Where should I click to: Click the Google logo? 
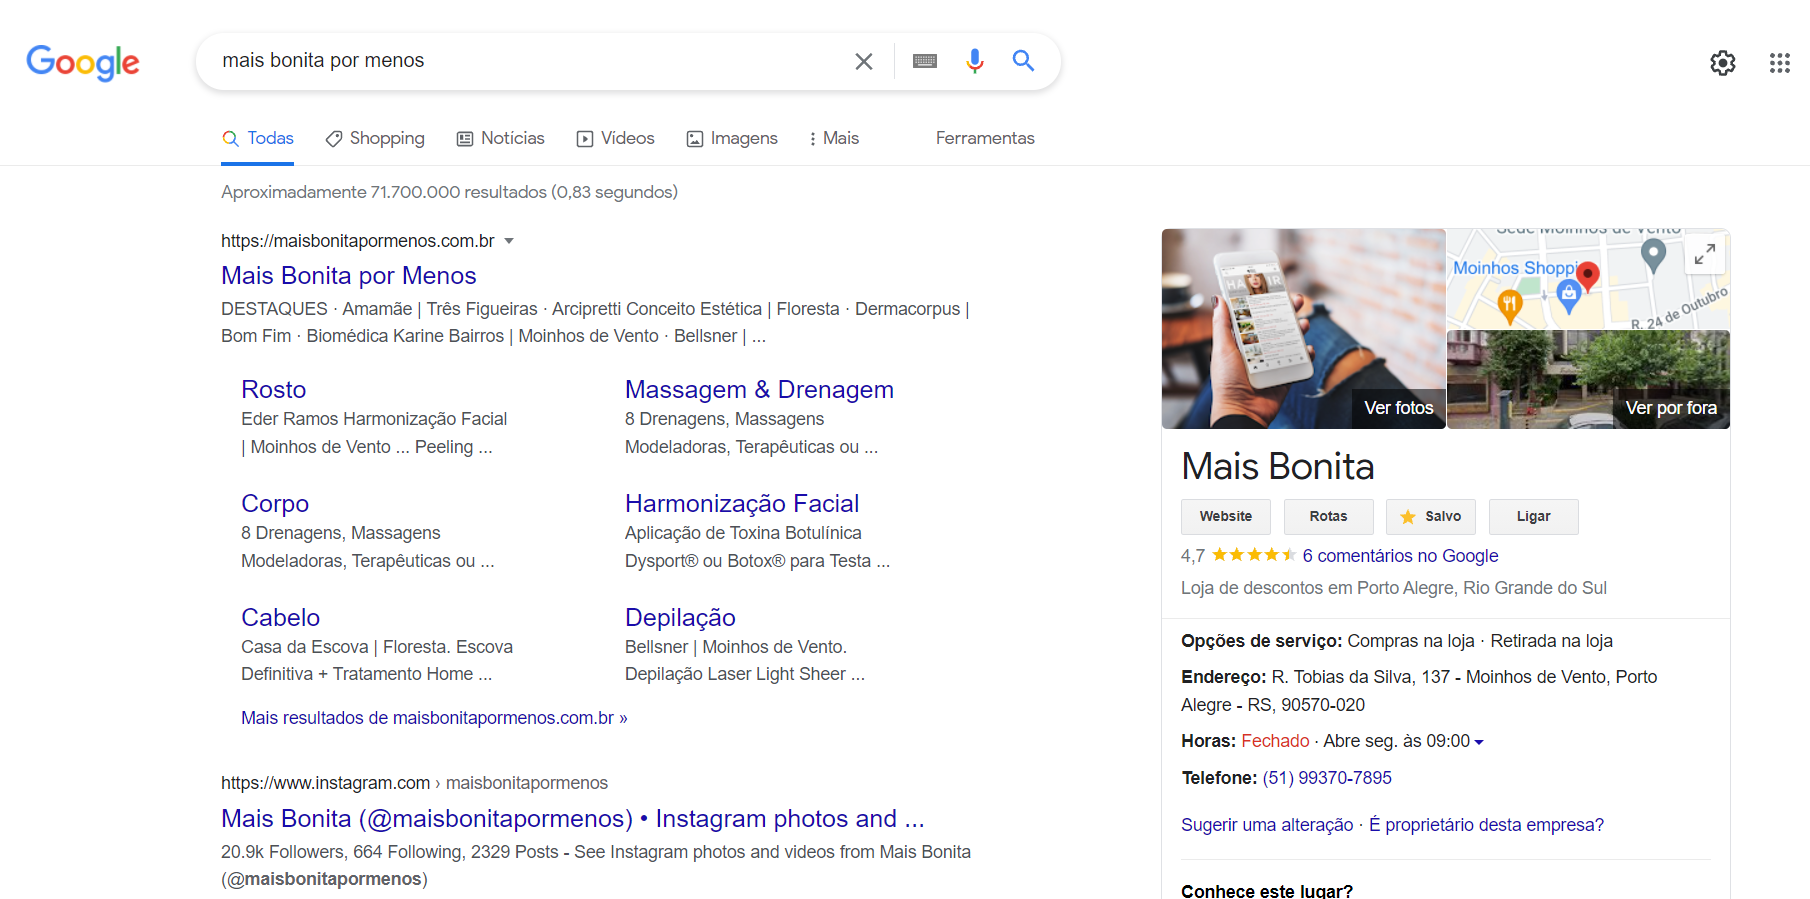pos(83,63)
